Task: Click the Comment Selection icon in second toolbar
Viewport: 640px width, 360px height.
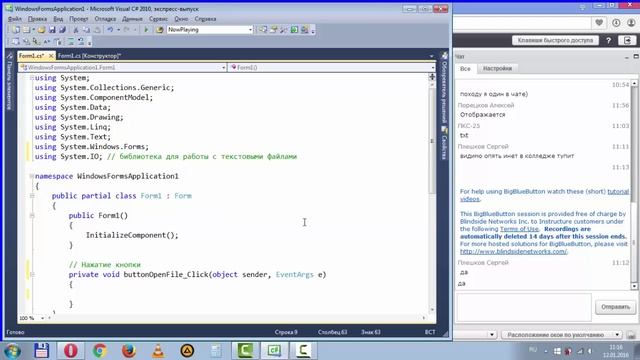Action: click(71, 42)
